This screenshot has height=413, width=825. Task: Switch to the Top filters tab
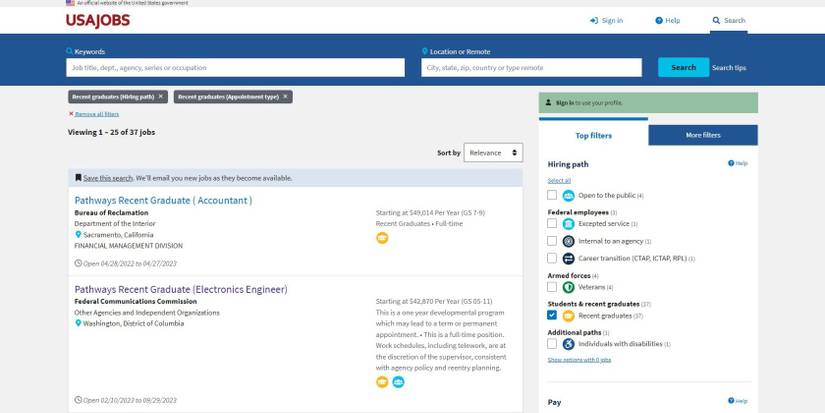(593, 135)
